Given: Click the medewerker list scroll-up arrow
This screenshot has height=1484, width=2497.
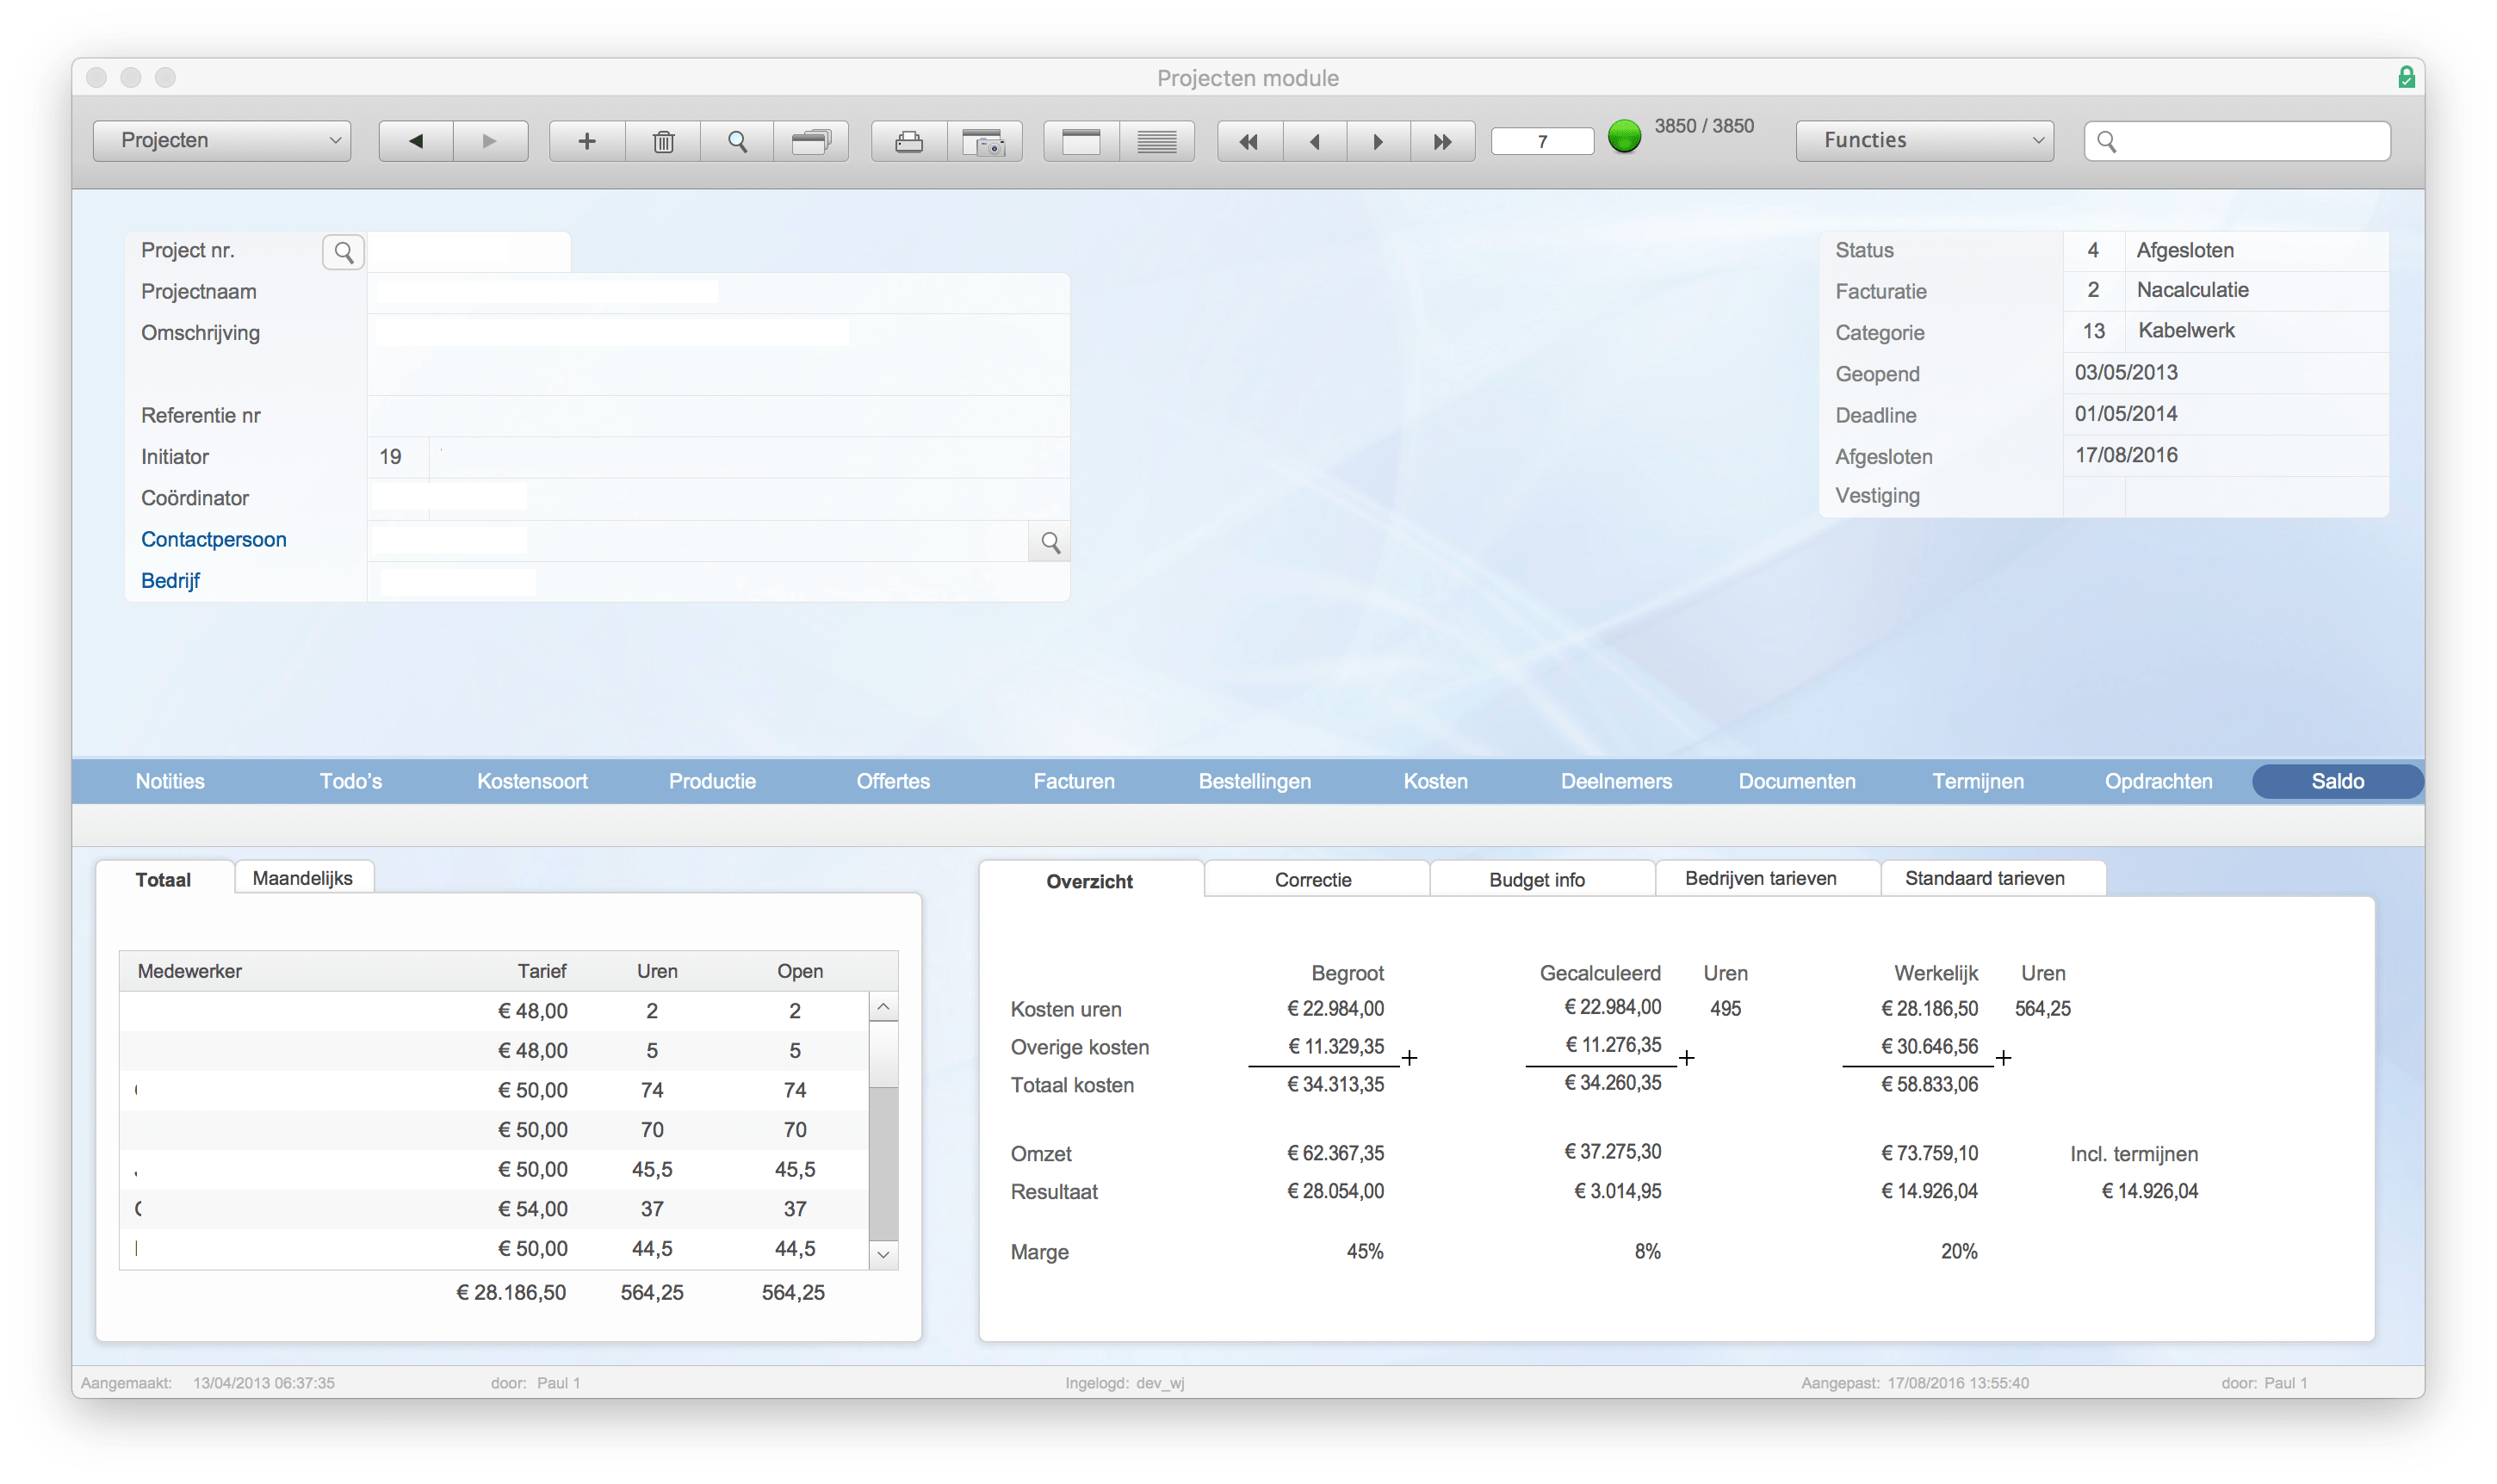Looking at the screenshot, I should click(883, 1007).
